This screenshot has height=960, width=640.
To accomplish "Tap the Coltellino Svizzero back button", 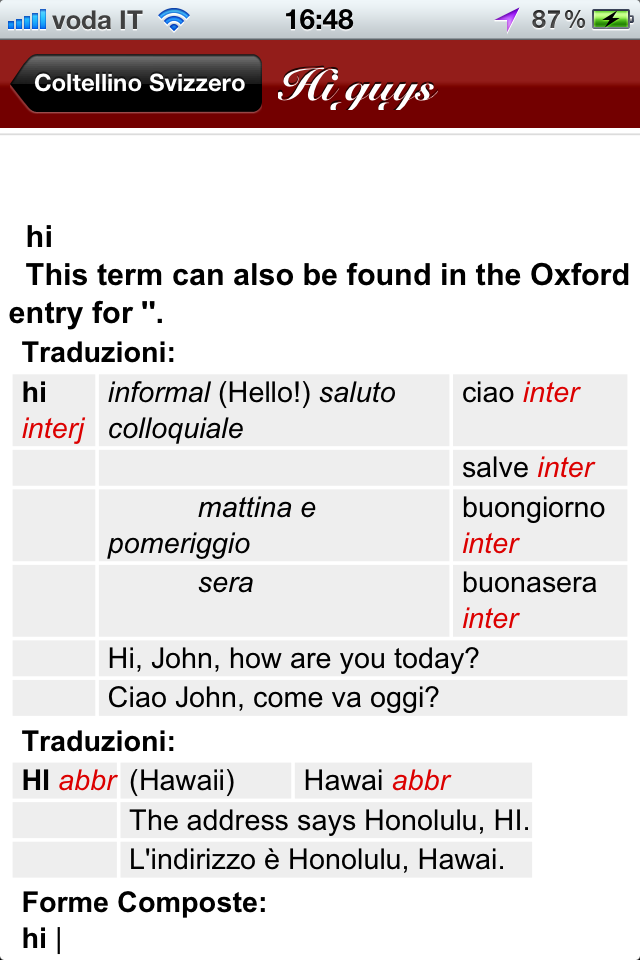I will 138,84.
